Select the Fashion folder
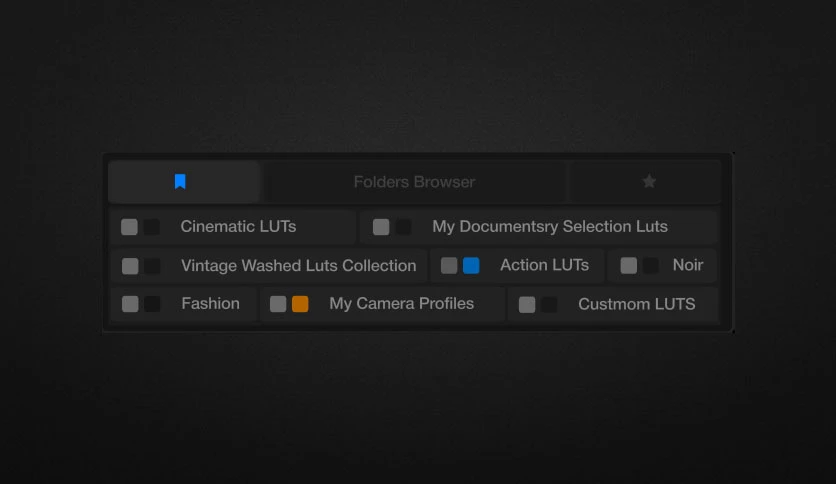This screenshot has height=484, width=836. pos(183,304)
